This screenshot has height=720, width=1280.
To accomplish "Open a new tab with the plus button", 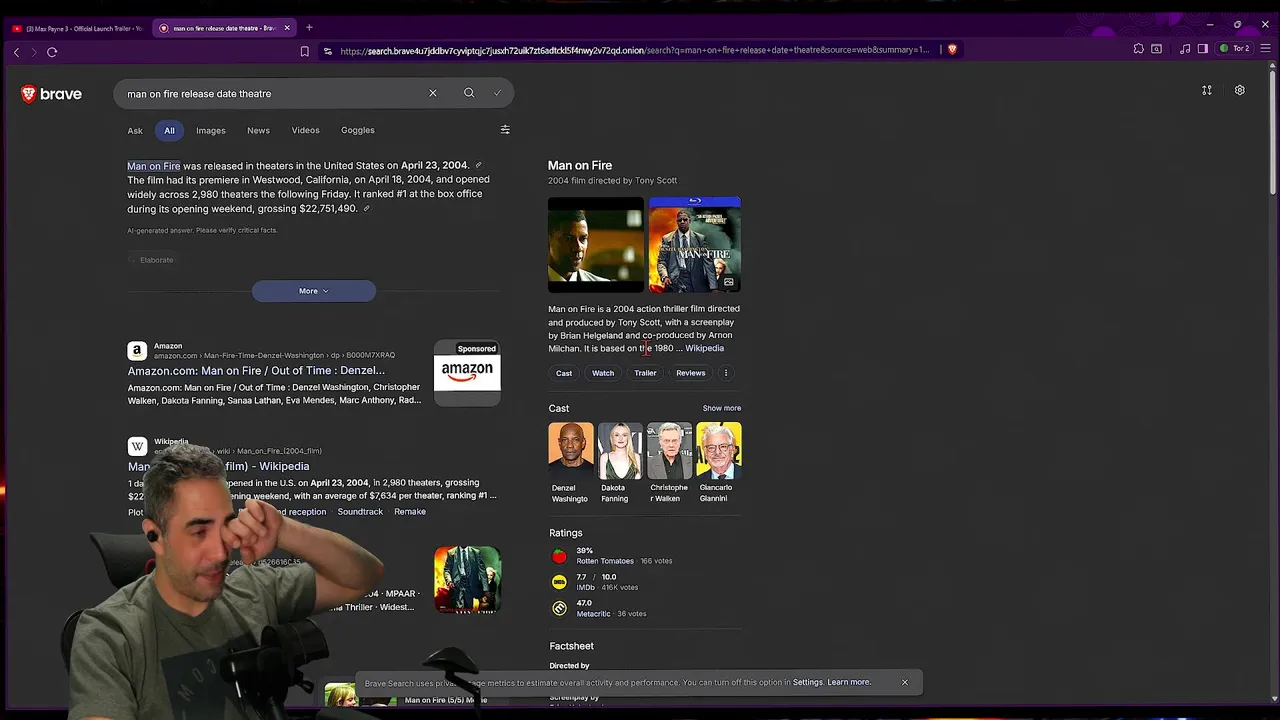I will pyautogui.click(x=309, y=28).
